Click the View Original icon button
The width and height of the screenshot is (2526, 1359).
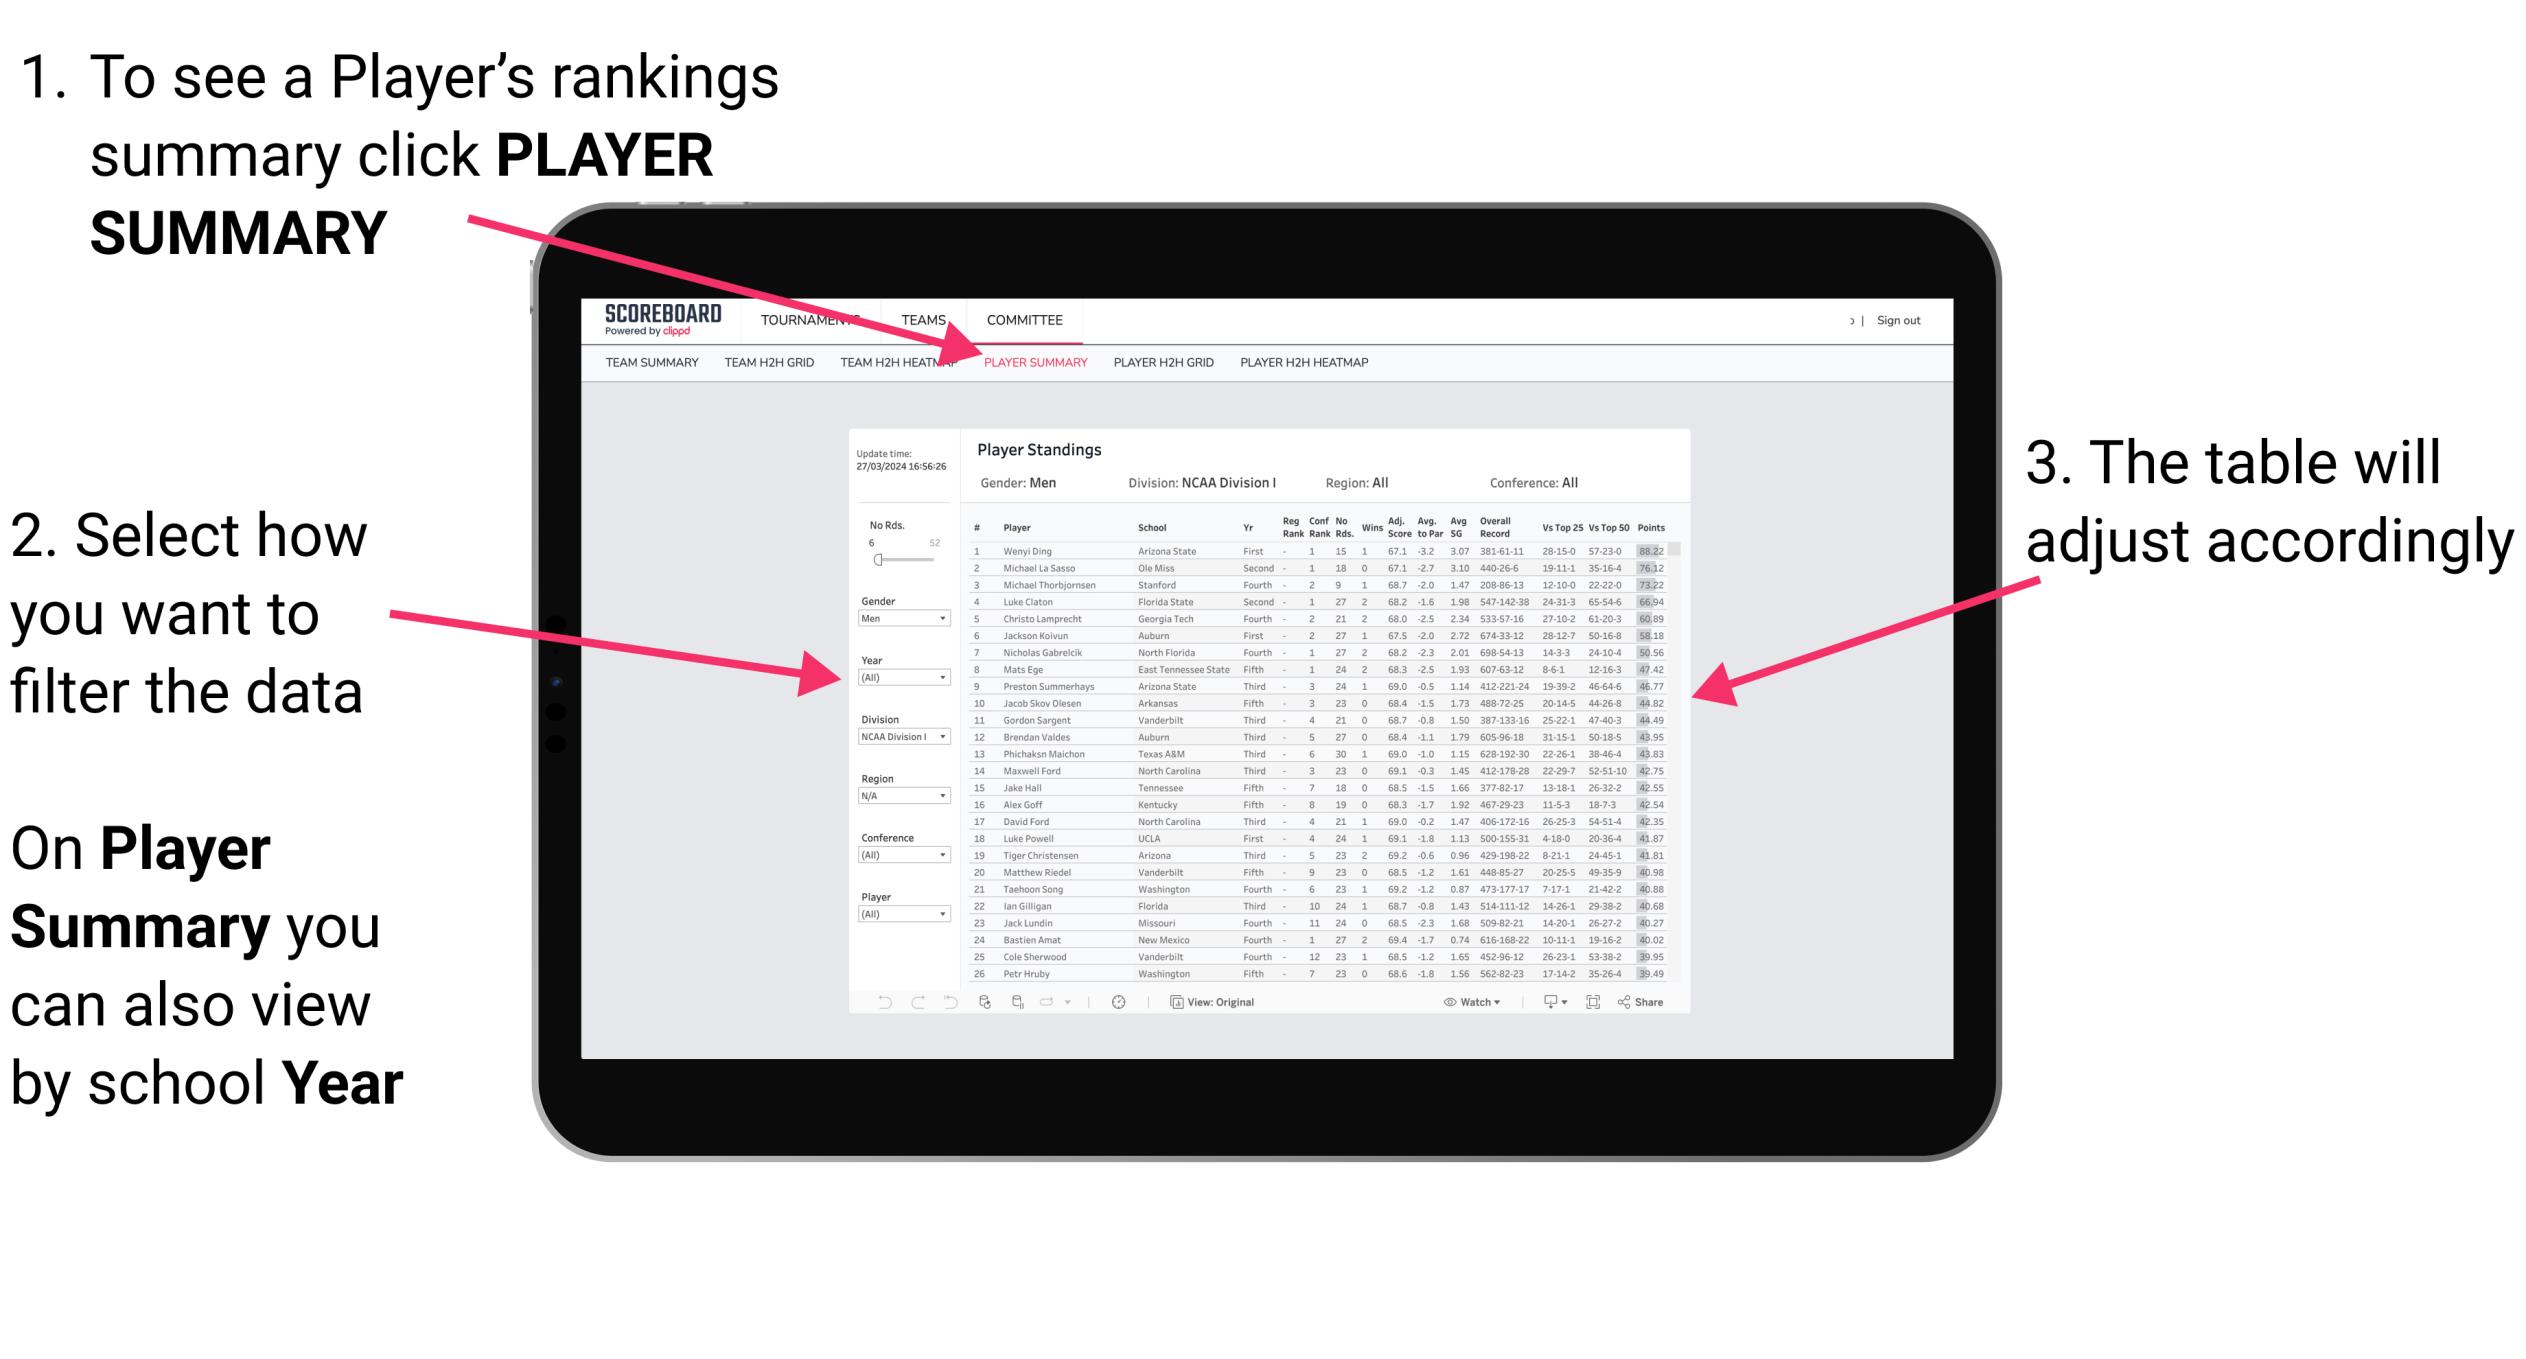pos(1171,999)
